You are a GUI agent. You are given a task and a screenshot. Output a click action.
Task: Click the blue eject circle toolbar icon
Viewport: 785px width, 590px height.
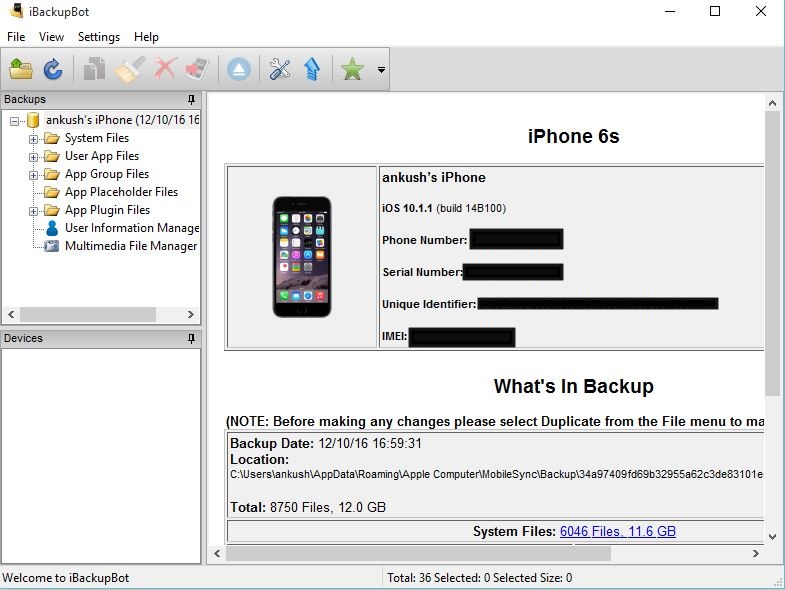click(239, 69)
